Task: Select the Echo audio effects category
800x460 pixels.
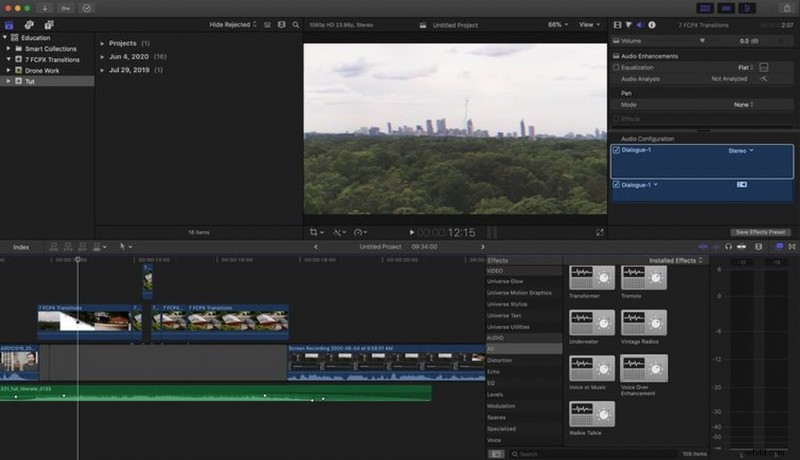Action: [493, 372]
